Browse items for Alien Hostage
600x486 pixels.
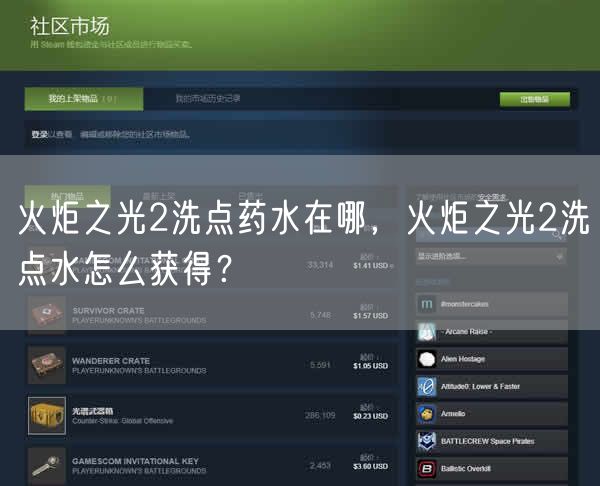(x=492, y=359)
